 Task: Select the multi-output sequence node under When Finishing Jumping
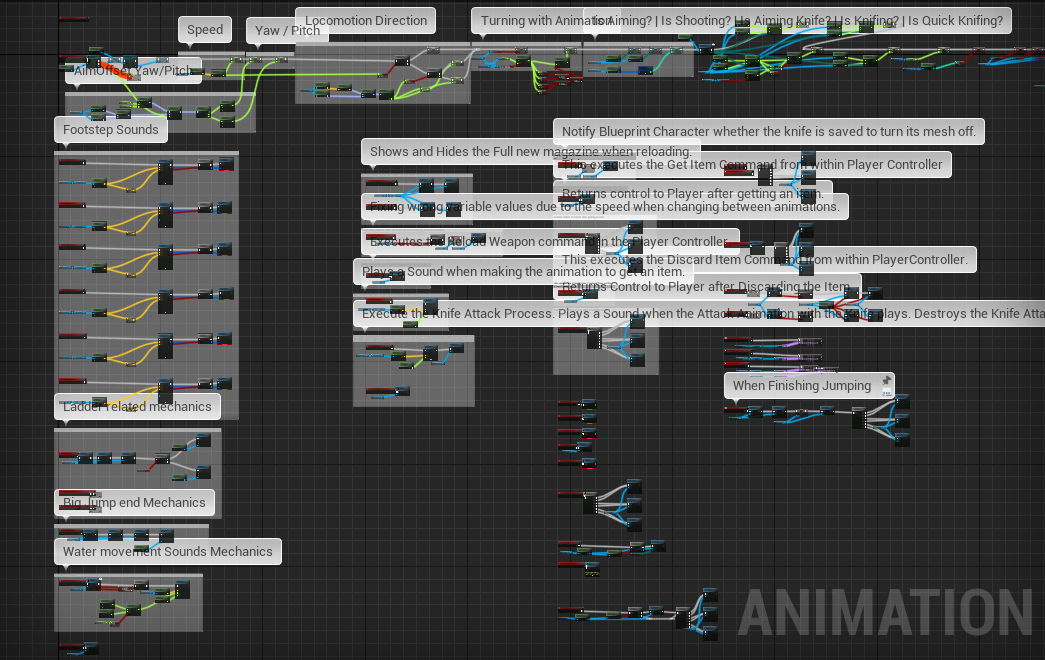click(x=858, y=419)
